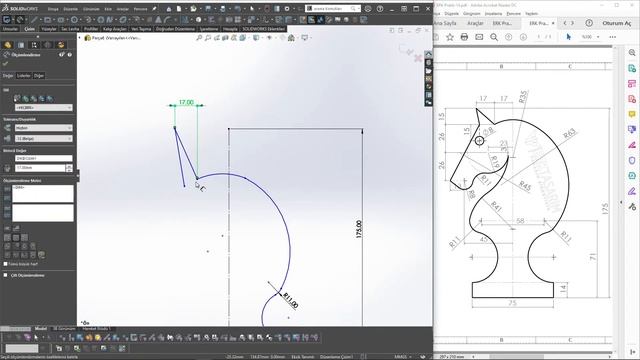Click the Print icon in SolidWorks toolbar
The image size is (640, 360).
(x=223, y=9)
